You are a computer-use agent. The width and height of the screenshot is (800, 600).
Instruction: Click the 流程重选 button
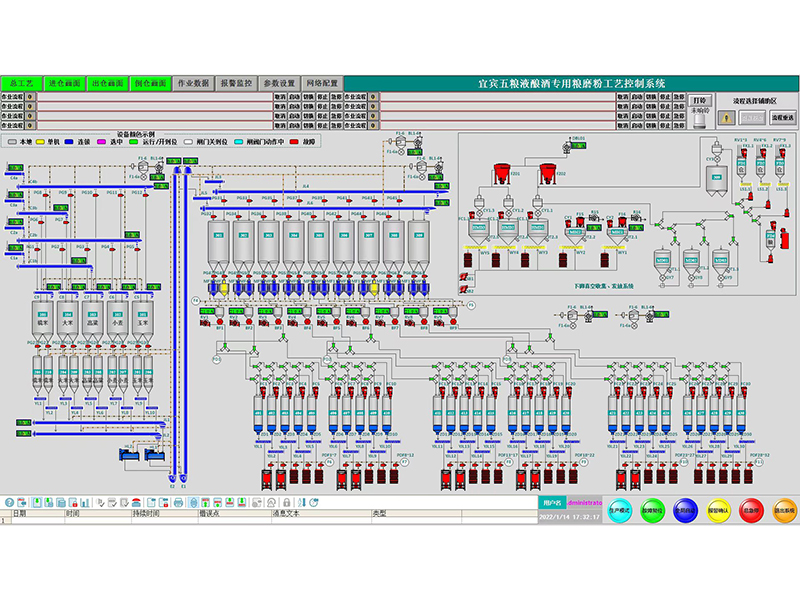click(x=783, y=118)
